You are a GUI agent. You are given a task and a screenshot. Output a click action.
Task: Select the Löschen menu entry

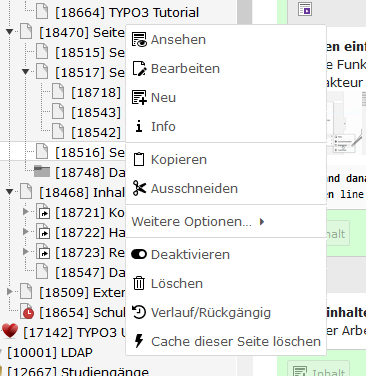click(226, 283)
